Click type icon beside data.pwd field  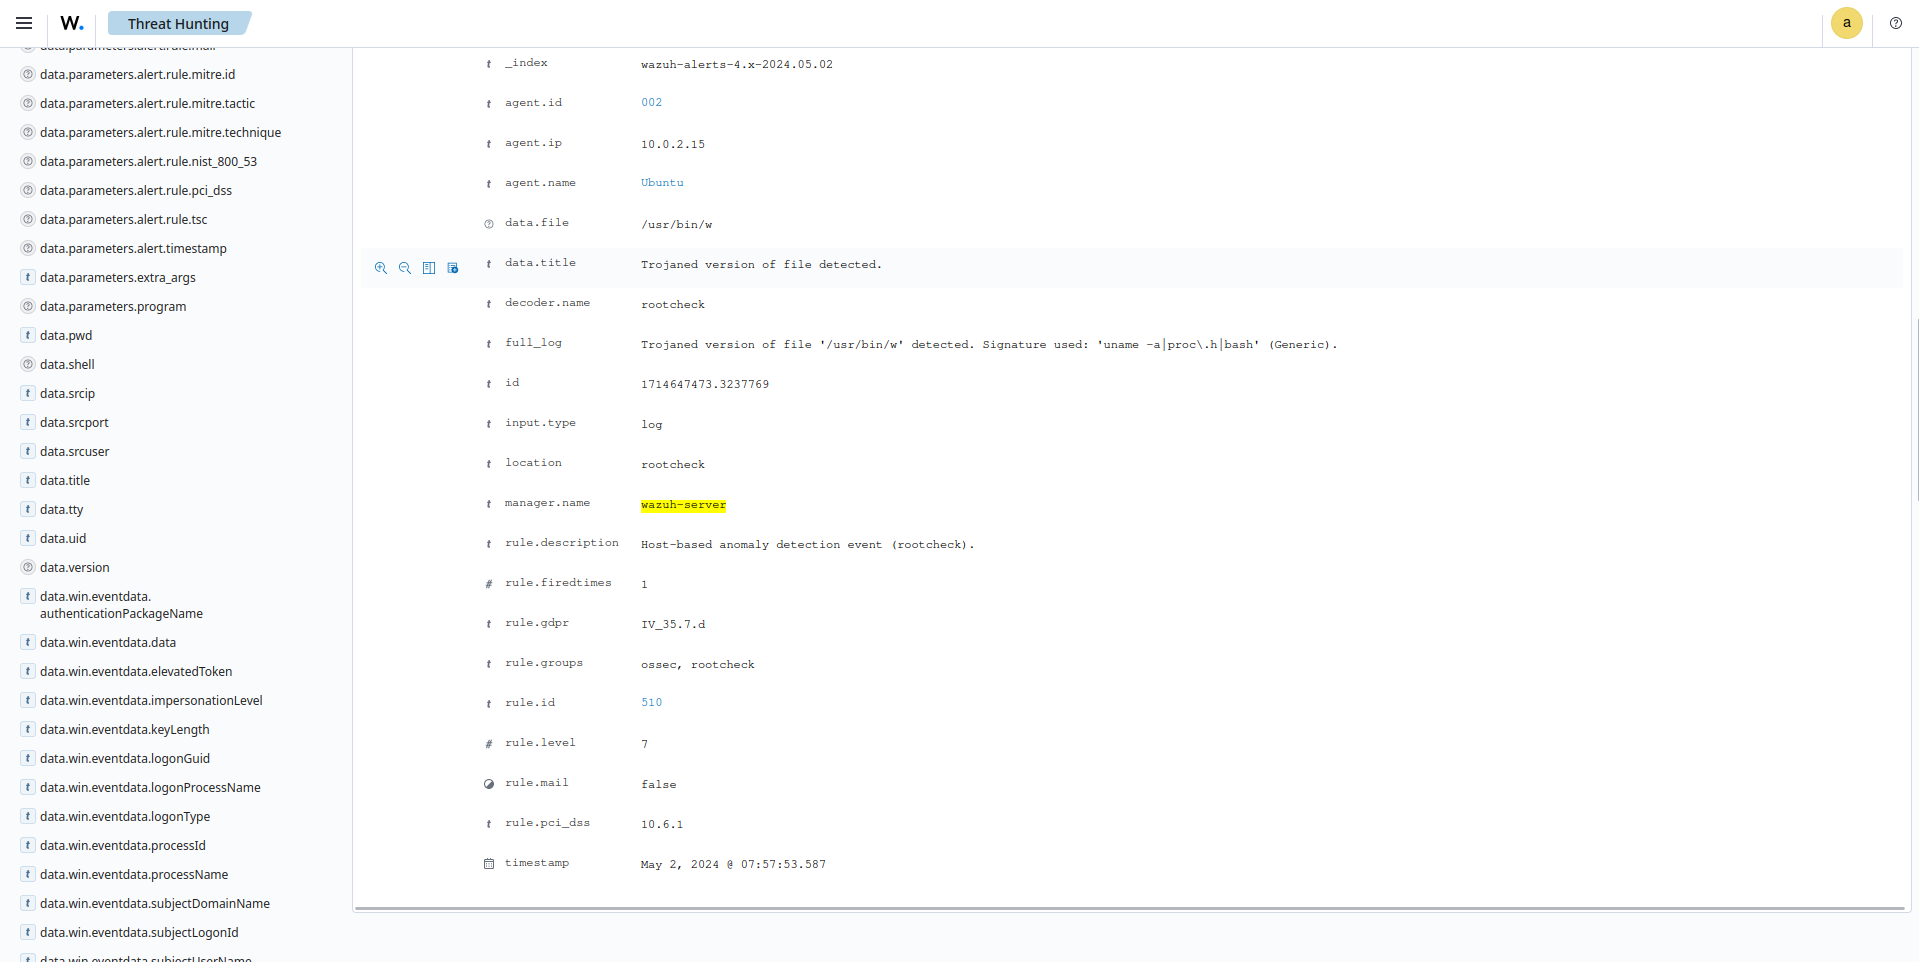point(28,335)
